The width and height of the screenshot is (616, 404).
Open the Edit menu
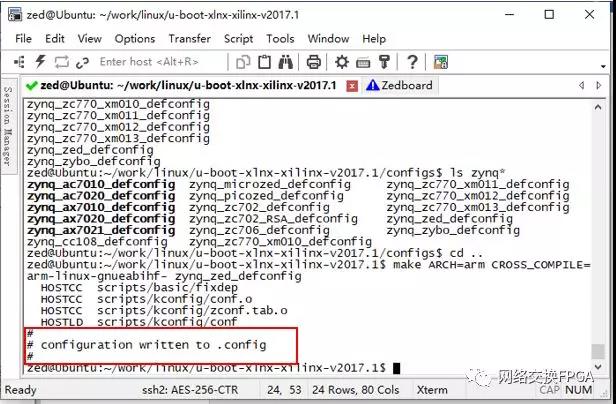[x=55, y=39]
